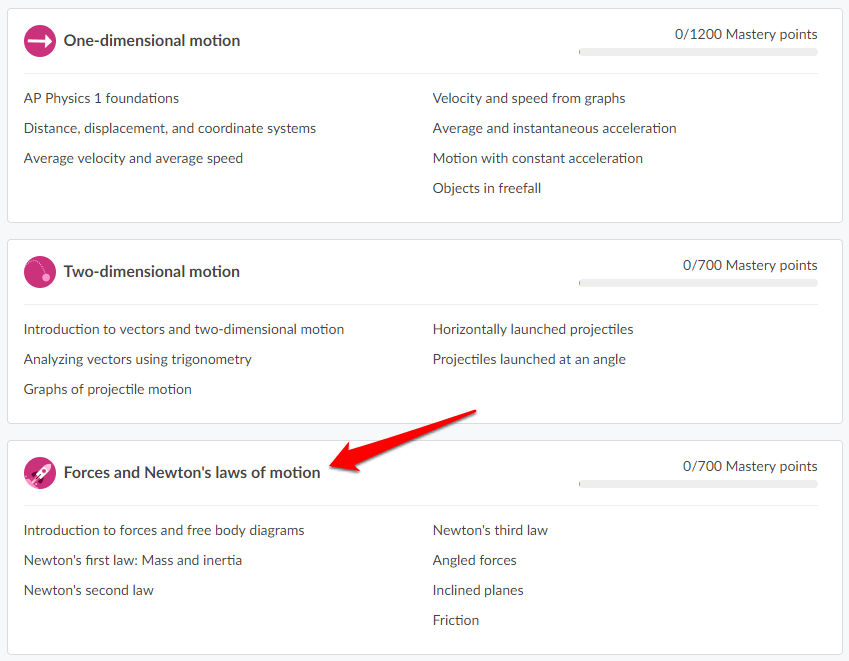Screen dimensions: 849x661
Task: Visit Horizontally launched projectiles lesson
Action: click(533, 330)
